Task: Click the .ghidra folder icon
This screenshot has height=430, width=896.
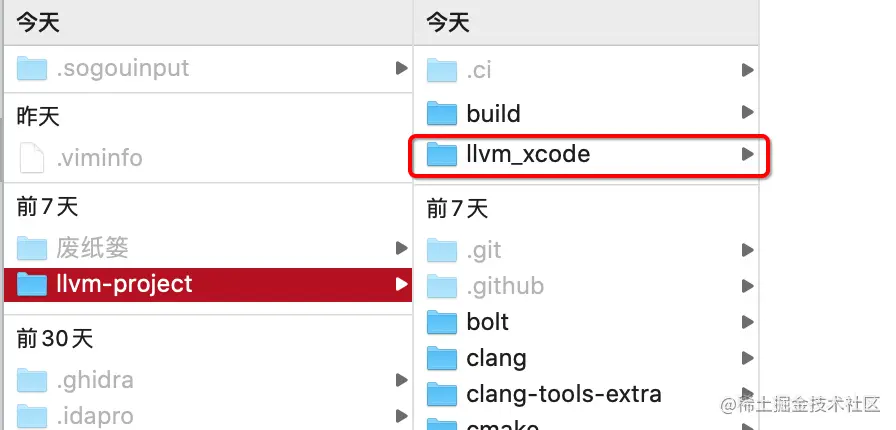Action: click(x=31, y=380)
